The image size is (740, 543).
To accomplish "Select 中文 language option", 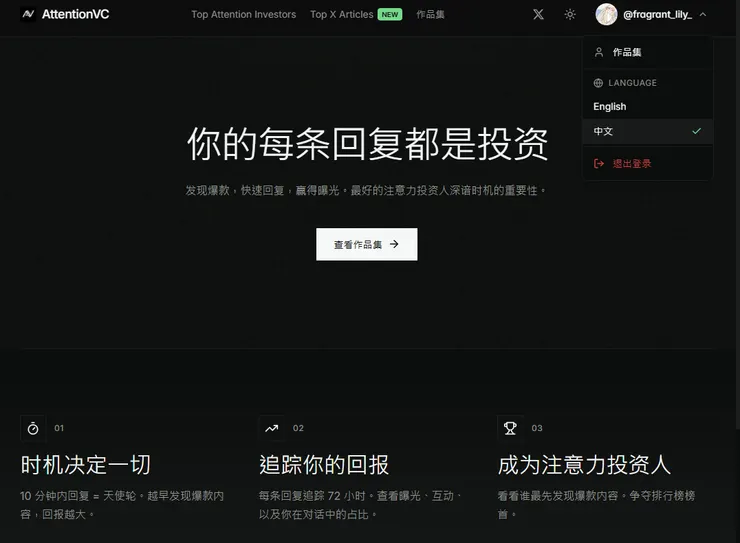I will click(648, 131).
